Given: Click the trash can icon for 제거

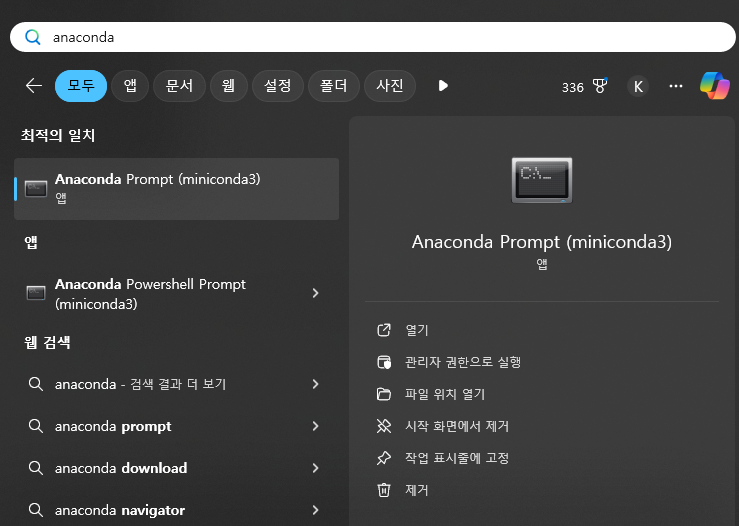Looking at the screenshot, I should [x=384, y=490].
